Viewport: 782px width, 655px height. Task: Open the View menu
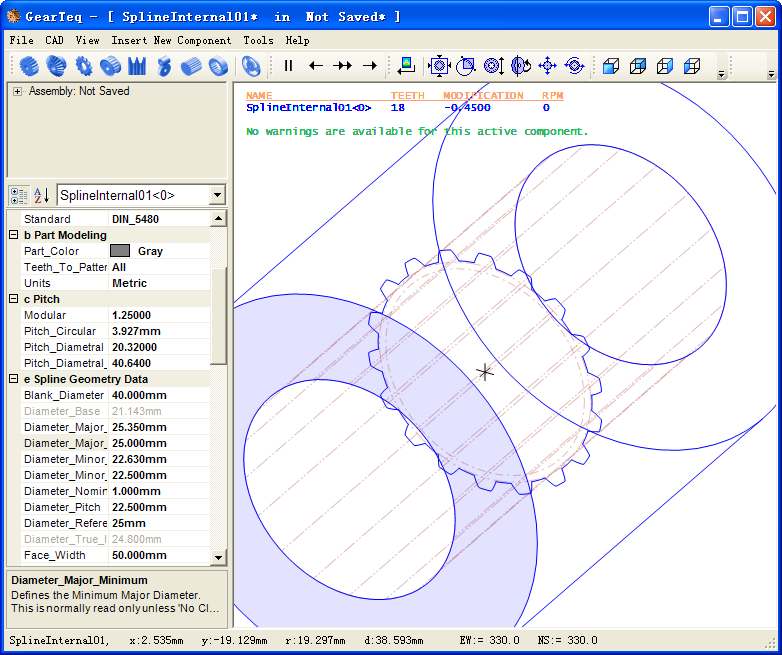click(87, 40)
